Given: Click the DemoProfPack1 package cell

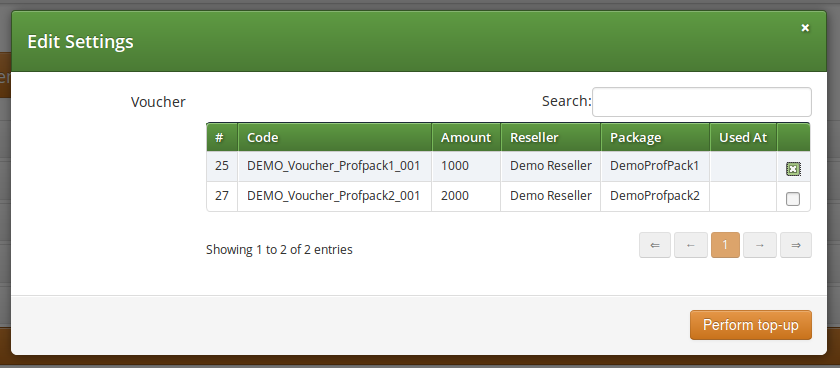Looking at the screenshot, I should pos(655,166).
